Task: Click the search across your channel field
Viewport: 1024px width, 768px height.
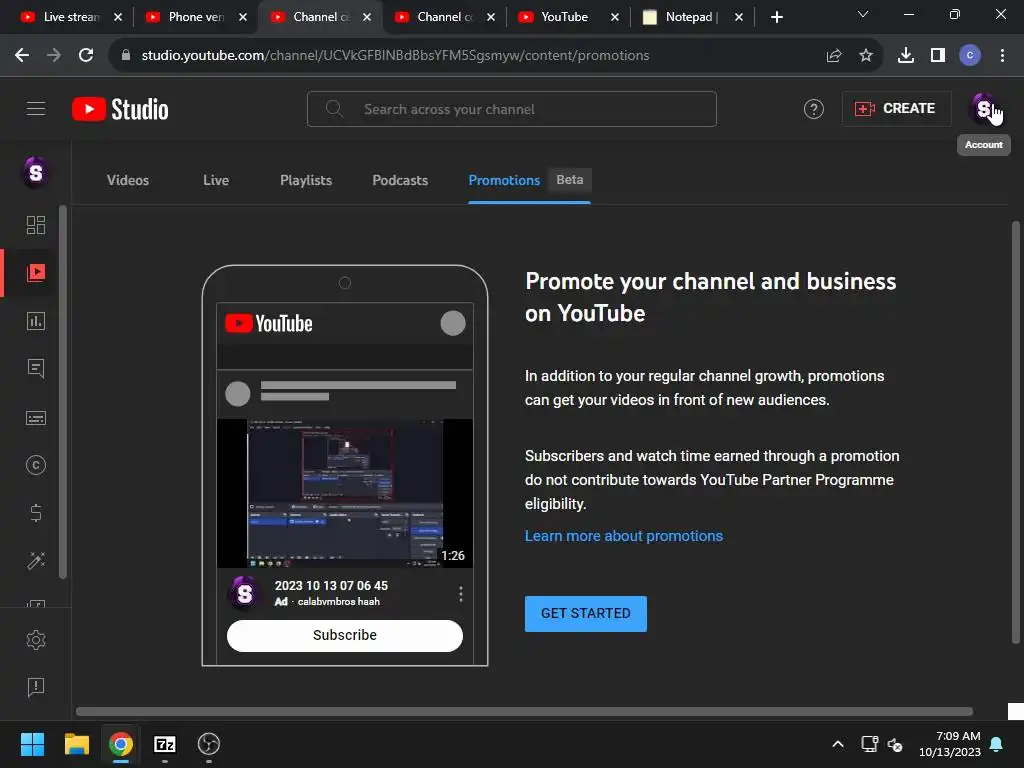Action: [x=512, y=109]
